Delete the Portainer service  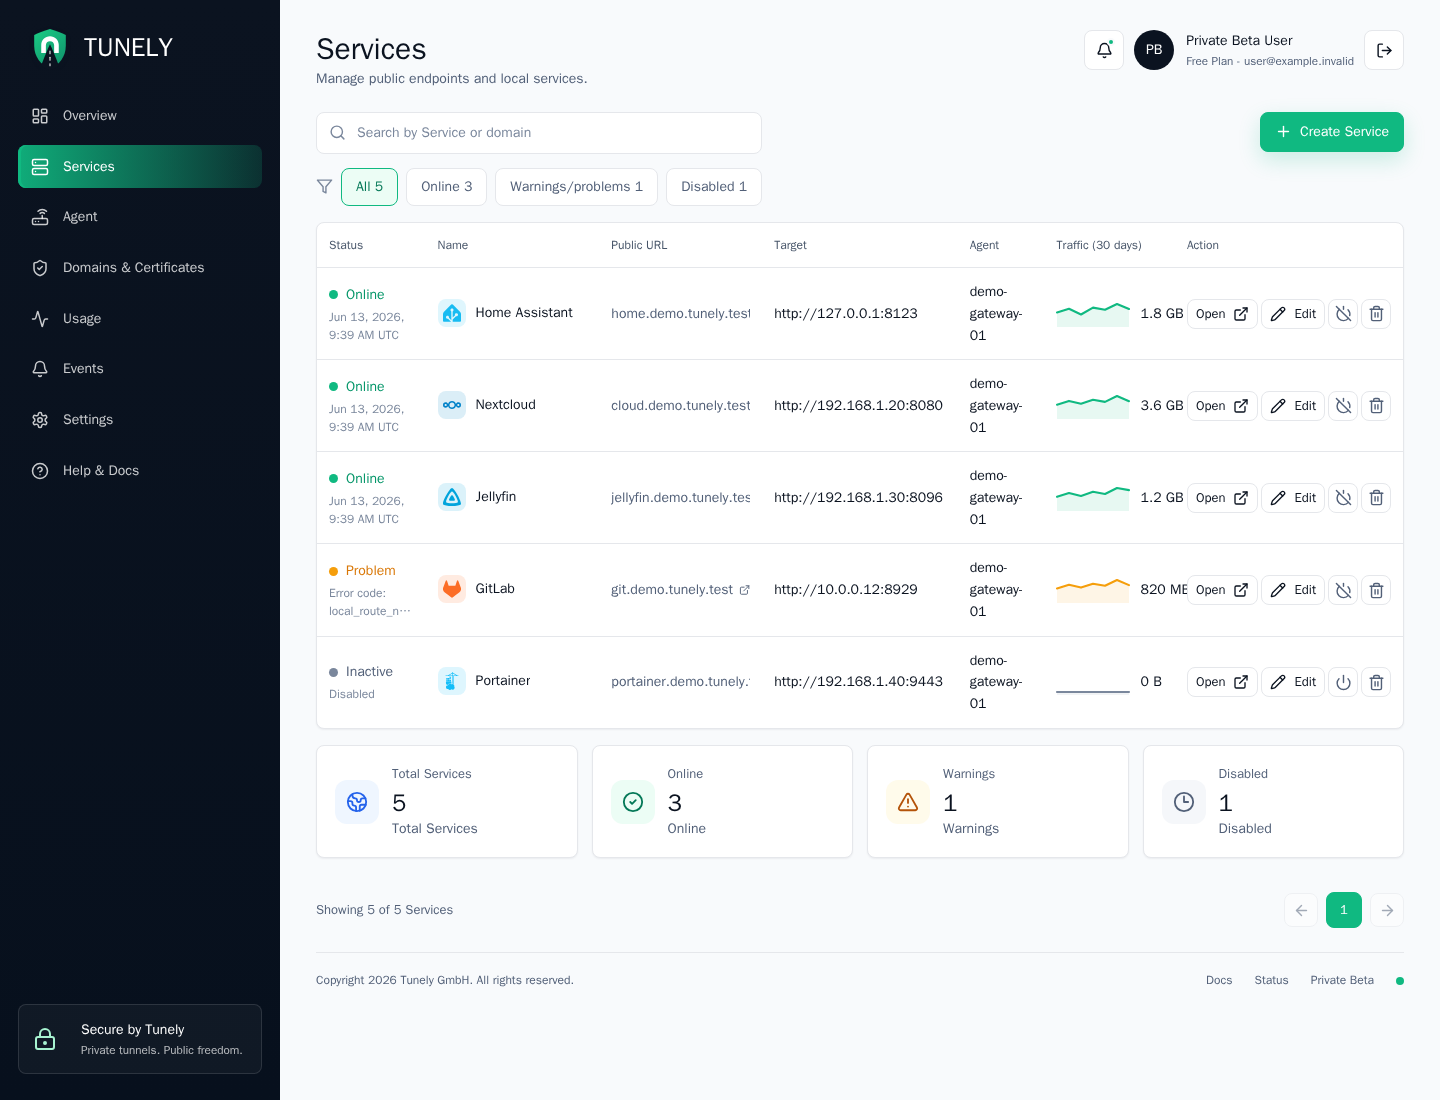[x=1376, y=682]
